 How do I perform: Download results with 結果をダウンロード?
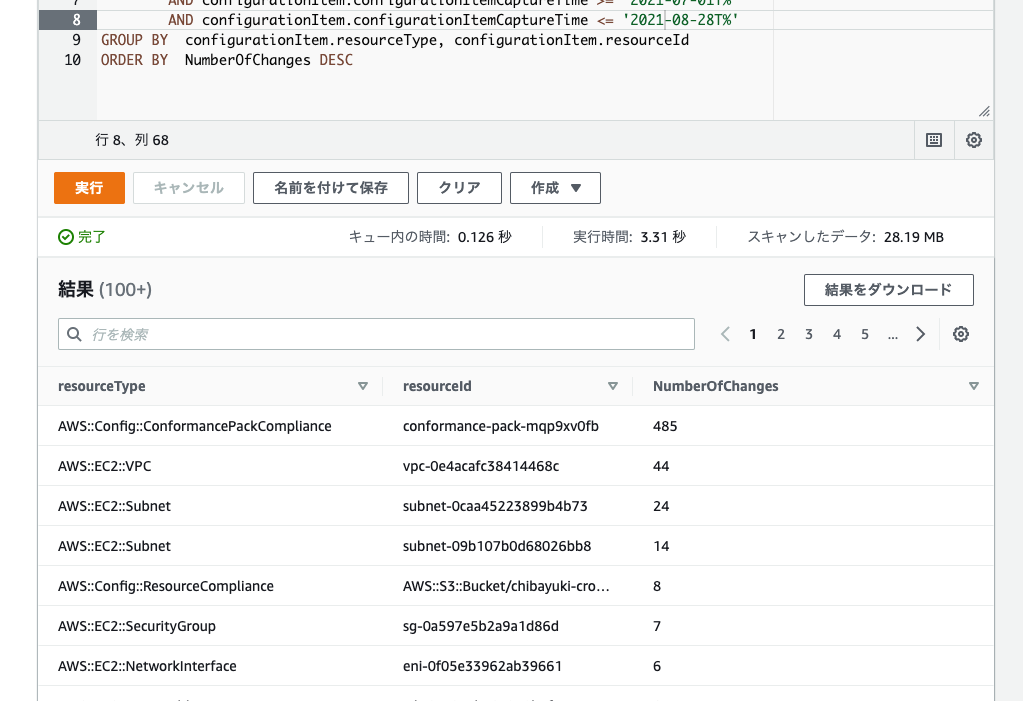click(889, 290)
